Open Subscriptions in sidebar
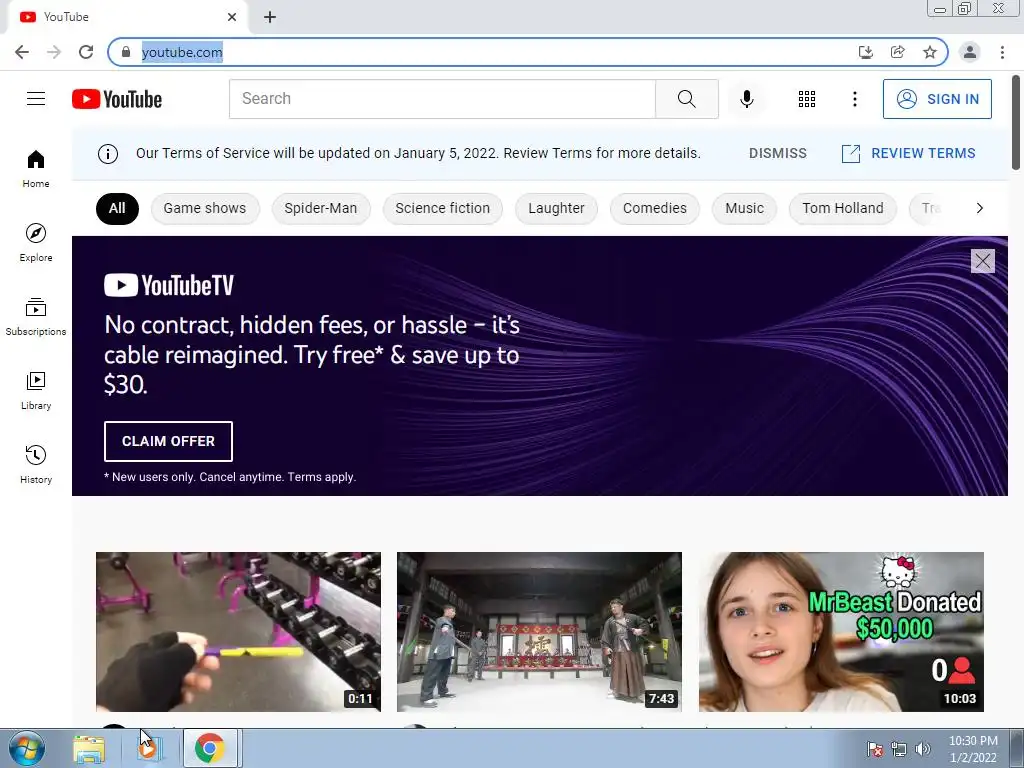The image size is (1024, 768). (36, 317)
